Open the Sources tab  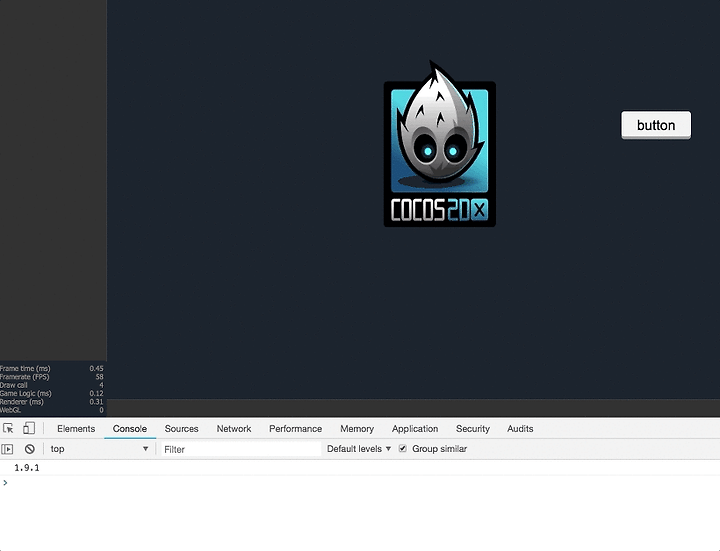tap(181, 428)
